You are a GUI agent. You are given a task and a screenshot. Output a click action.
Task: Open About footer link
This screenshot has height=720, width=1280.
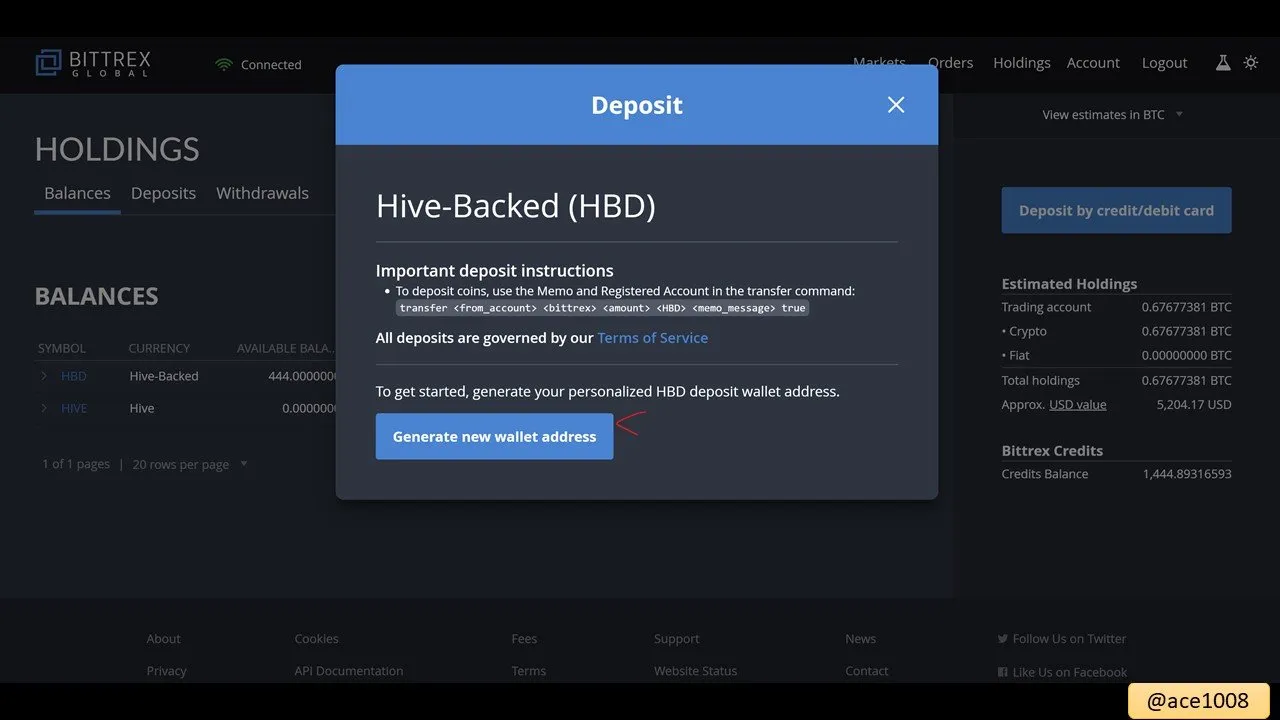coord(164,639)
